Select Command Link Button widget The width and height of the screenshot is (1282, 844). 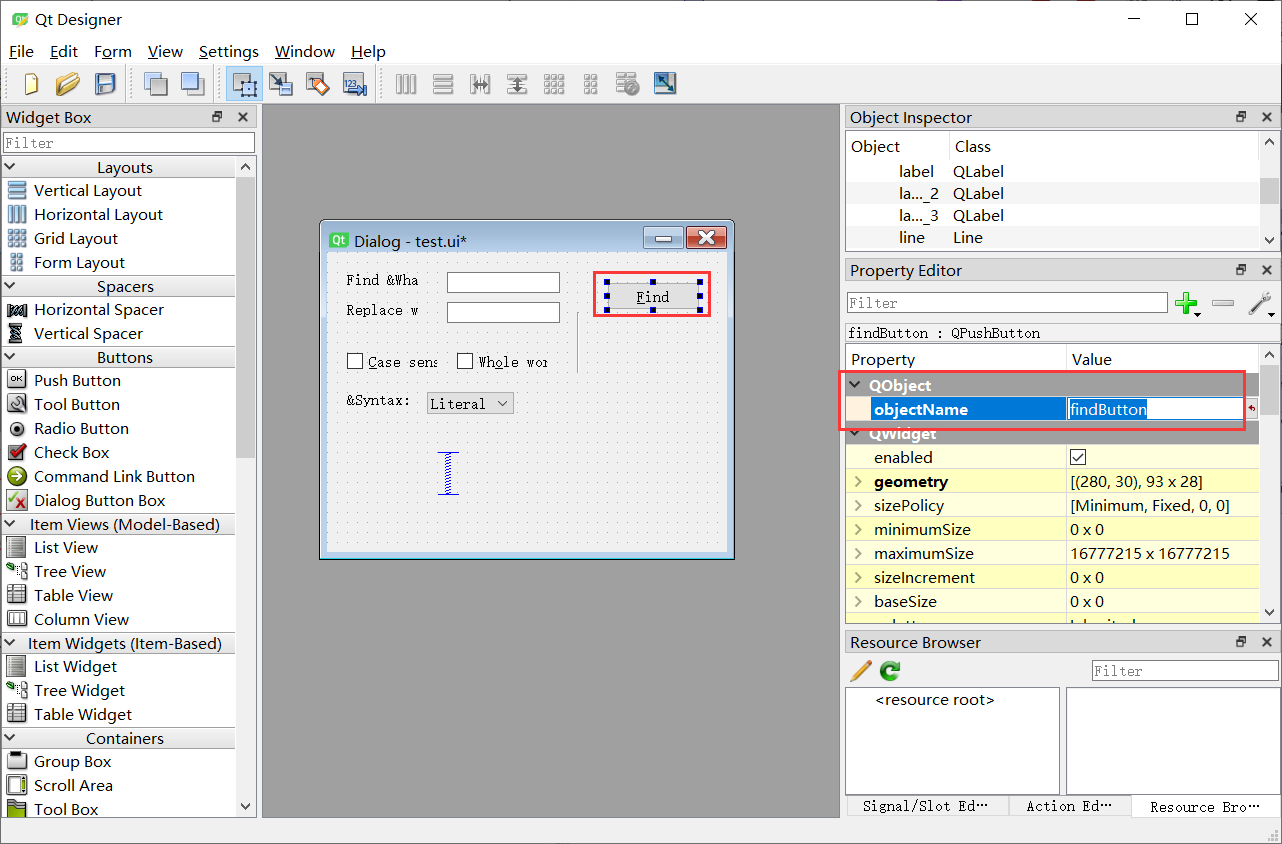tap(114, 476)
